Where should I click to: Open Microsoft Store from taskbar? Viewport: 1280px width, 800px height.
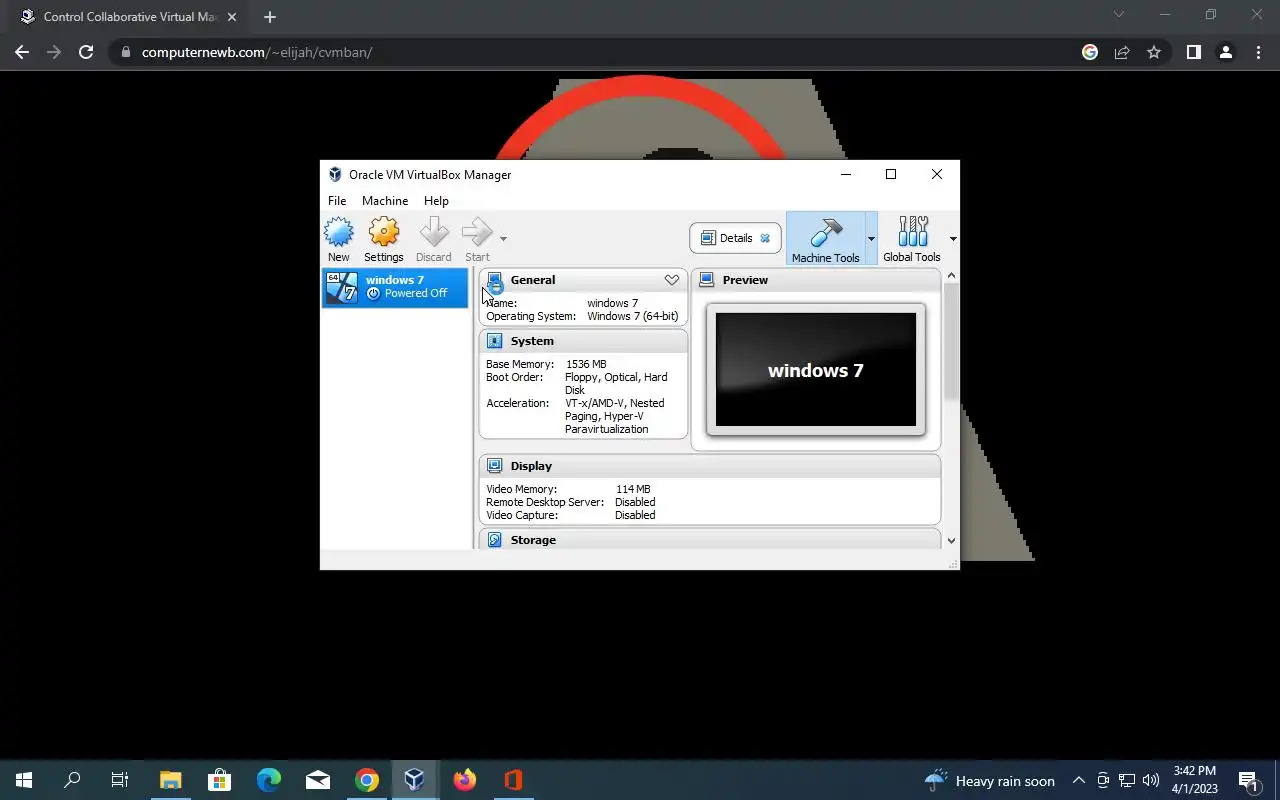point(219,780)
